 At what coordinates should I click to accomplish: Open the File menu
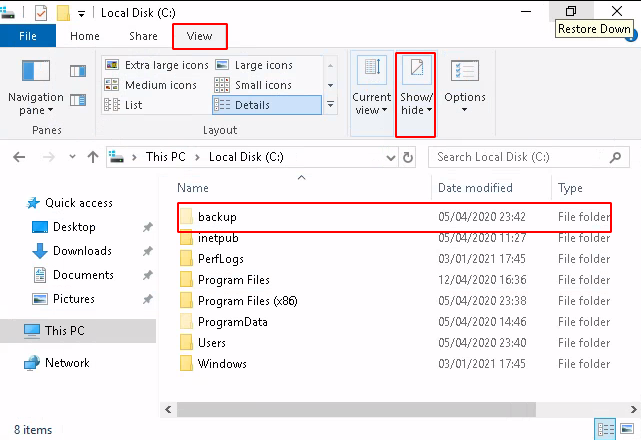coord(28,36)
